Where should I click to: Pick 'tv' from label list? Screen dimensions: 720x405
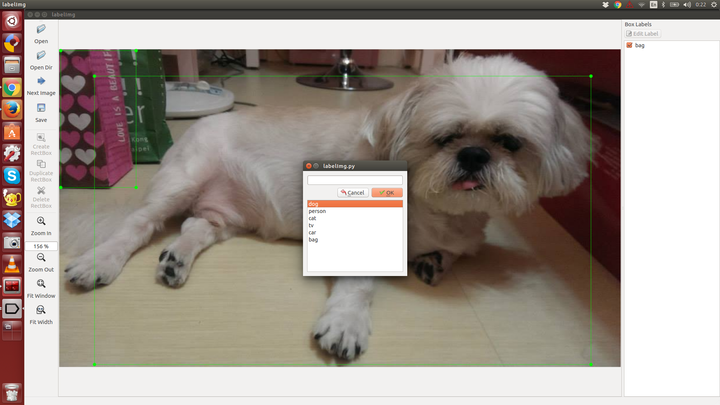pos(311,225)
